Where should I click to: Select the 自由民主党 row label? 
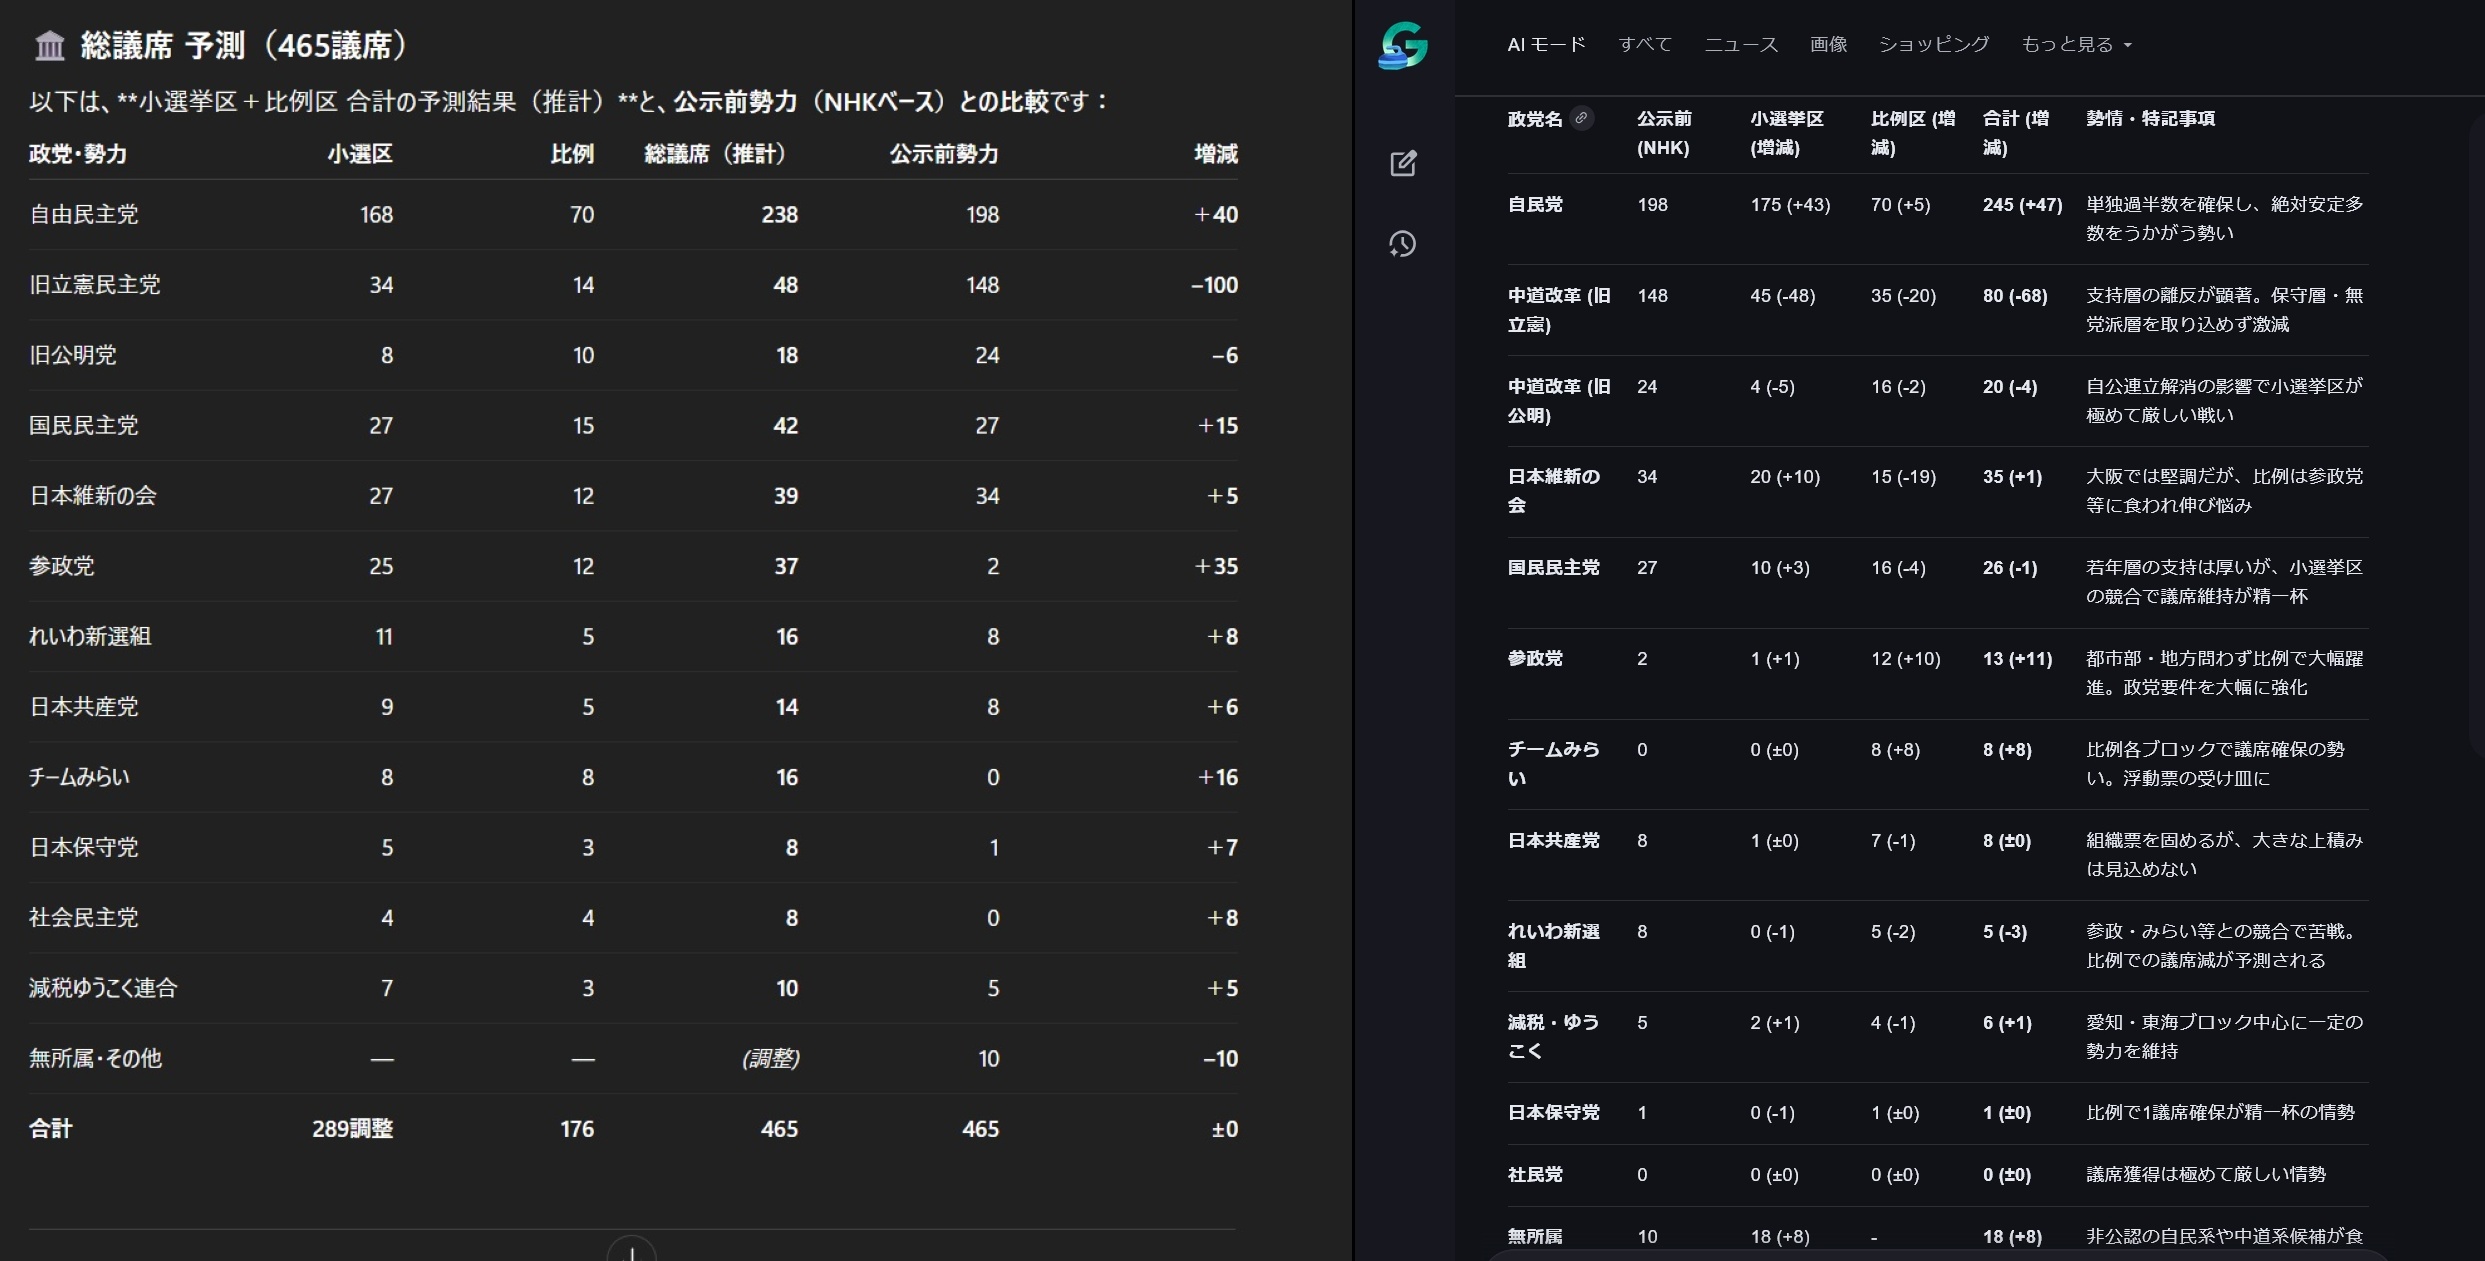pos(84,214)
